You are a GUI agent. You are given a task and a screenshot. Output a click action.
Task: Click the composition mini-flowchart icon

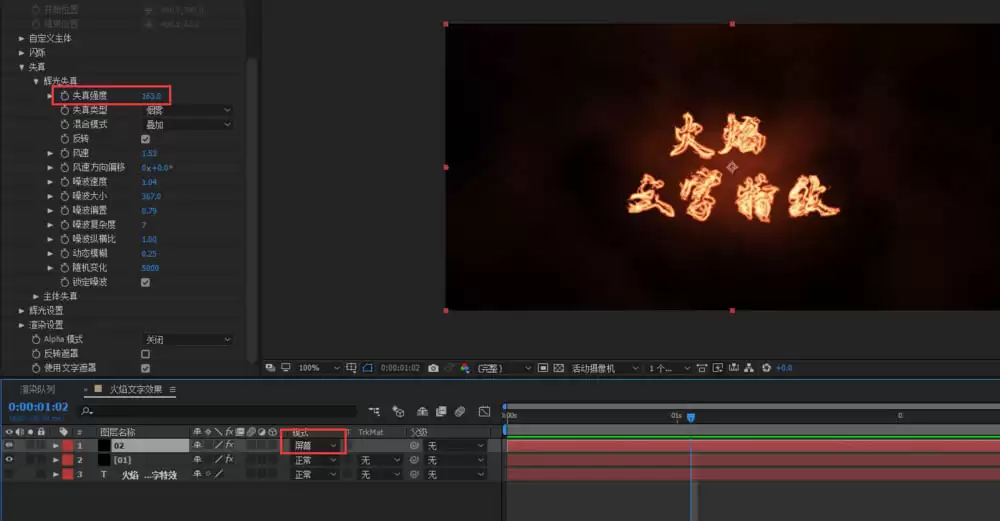374,411
